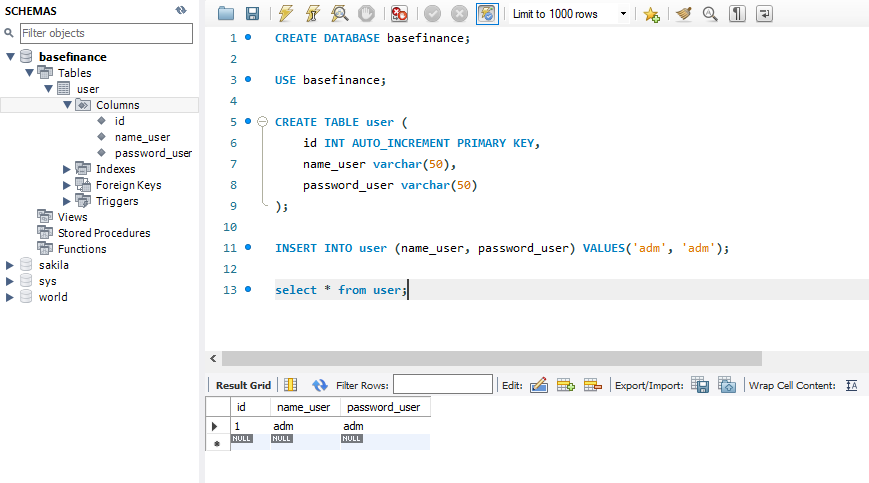
Task: Expand the sakila schema
Action: click(x=9, y=265)
